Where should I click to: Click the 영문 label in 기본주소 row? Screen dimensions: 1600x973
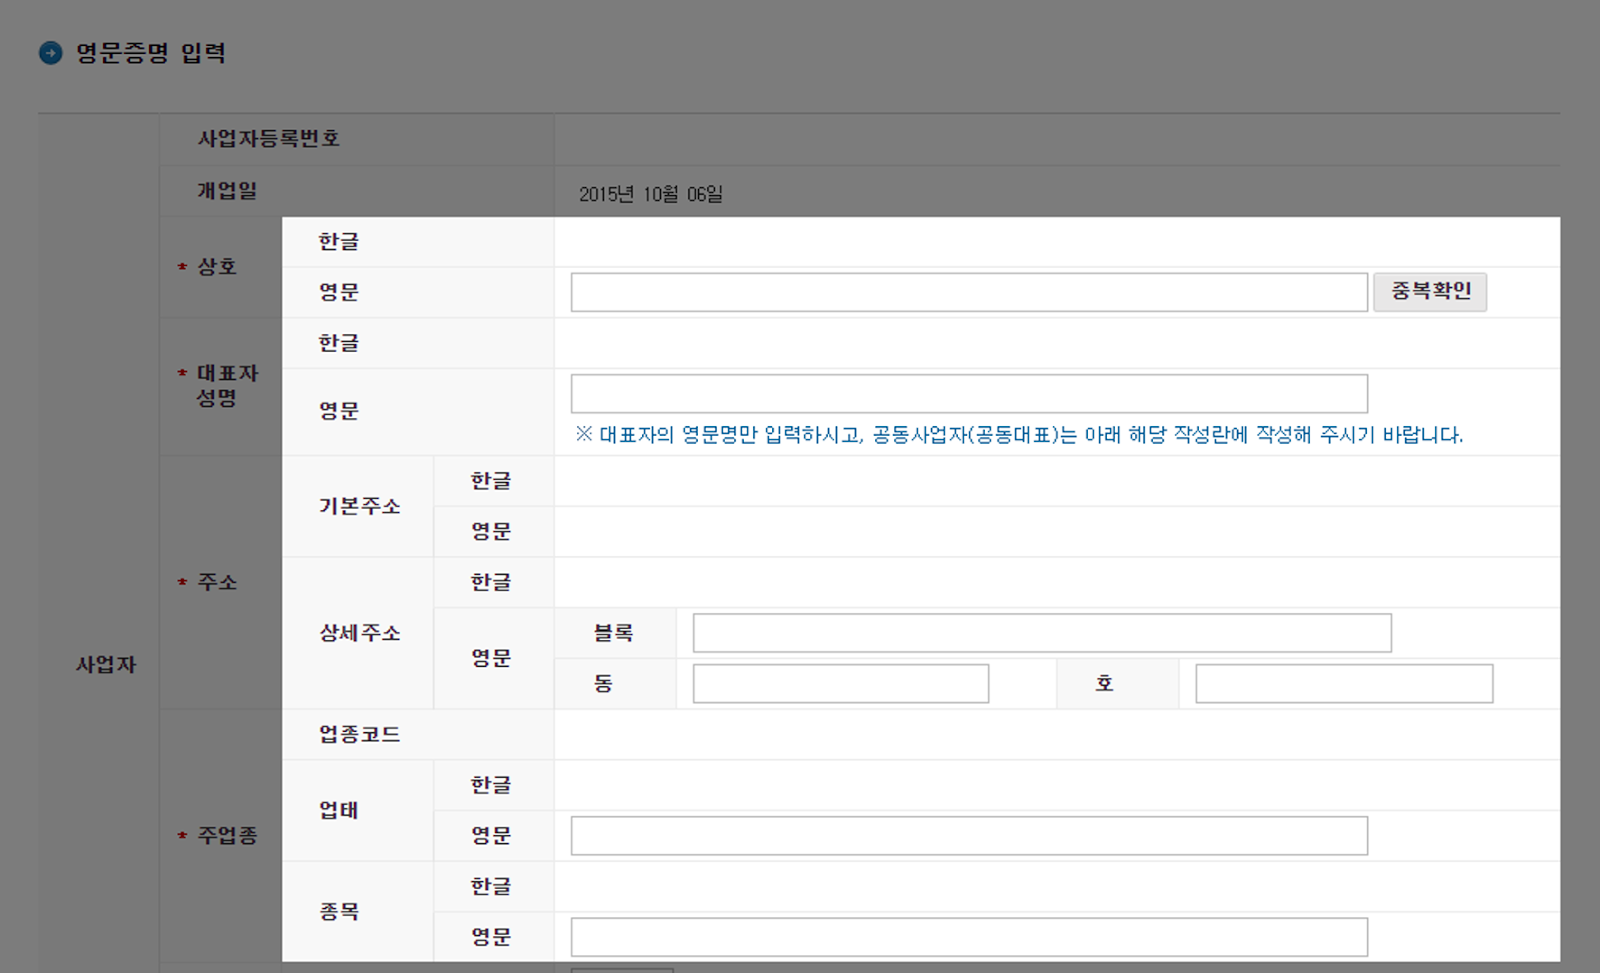[x=491, y=532]
